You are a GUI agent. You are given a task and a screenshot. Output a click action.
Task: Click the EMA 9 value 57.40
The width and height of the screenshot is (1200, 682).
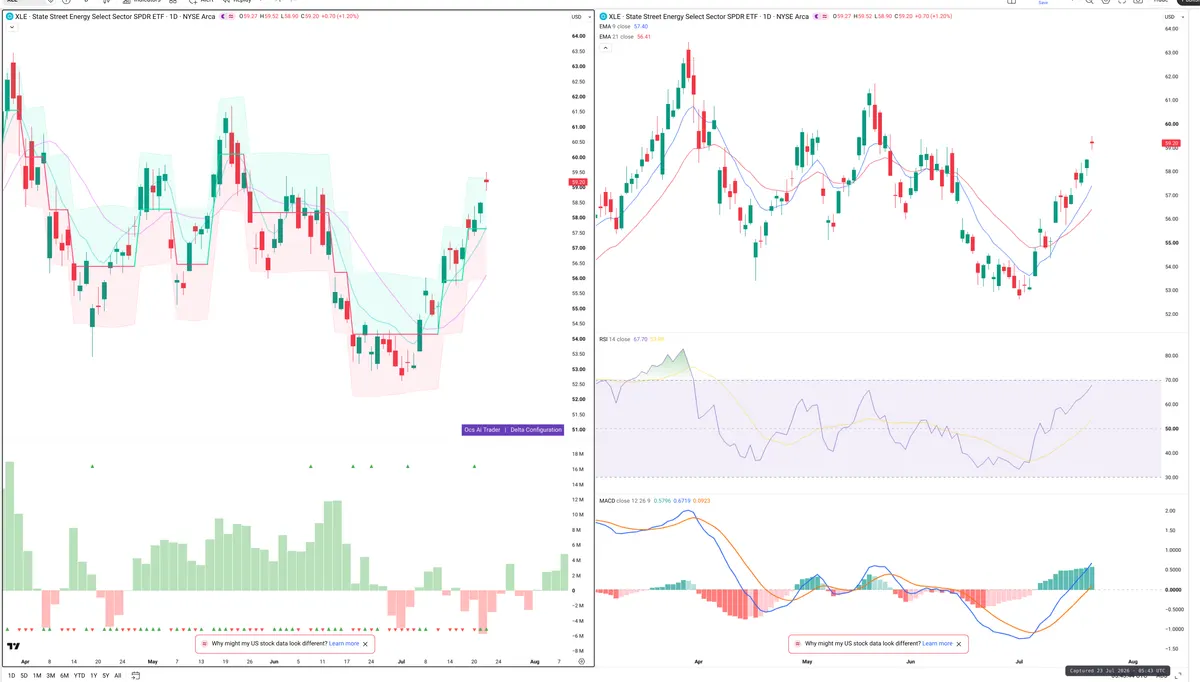click(x=642, y=27)
